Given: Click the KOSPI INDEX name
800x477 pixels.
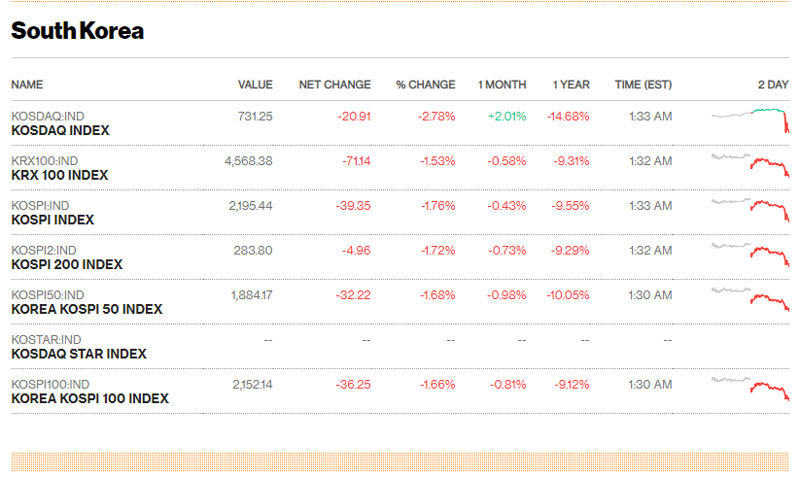Looking at the screenshot, I should (x=52, y=220).
